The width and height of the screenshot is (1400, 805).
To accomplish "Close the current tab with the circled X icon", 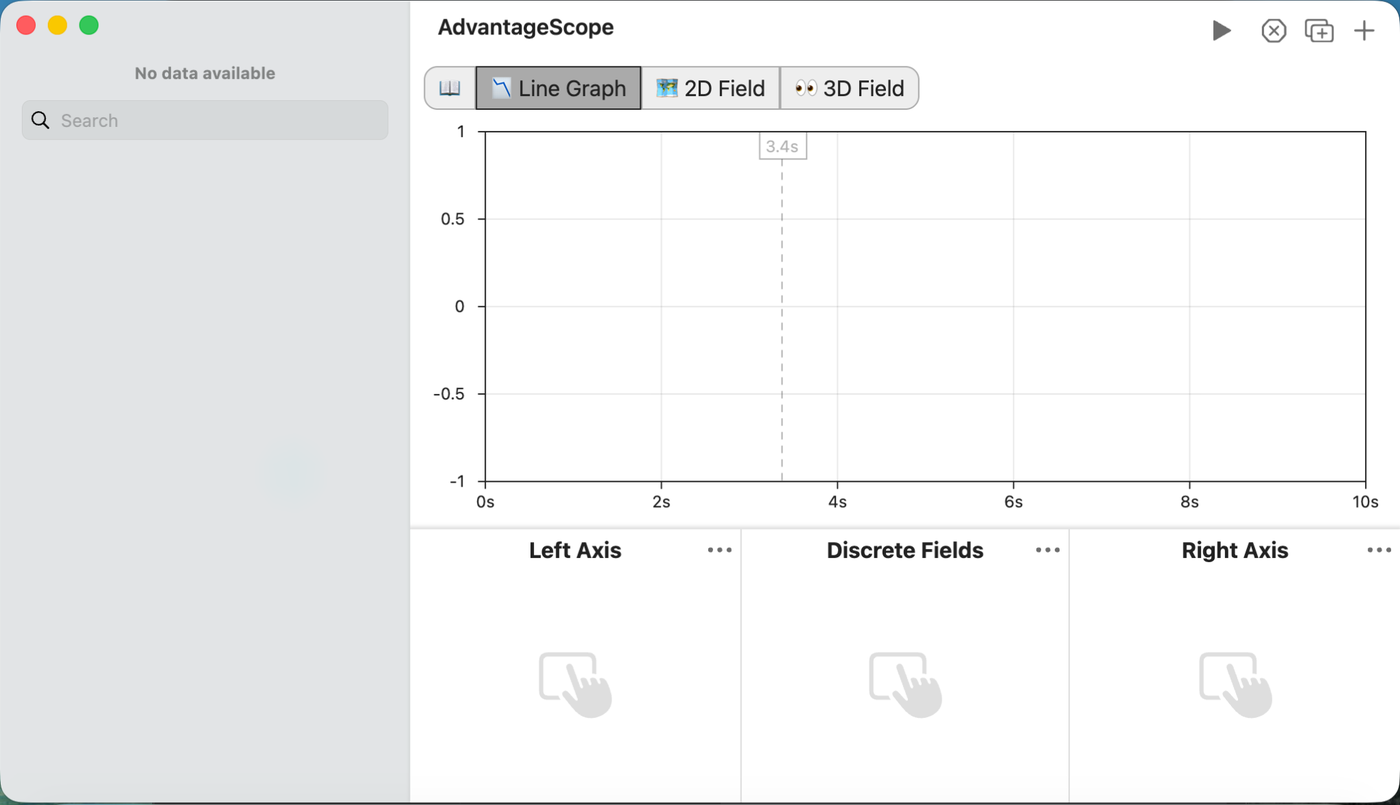I will 1273,31.
